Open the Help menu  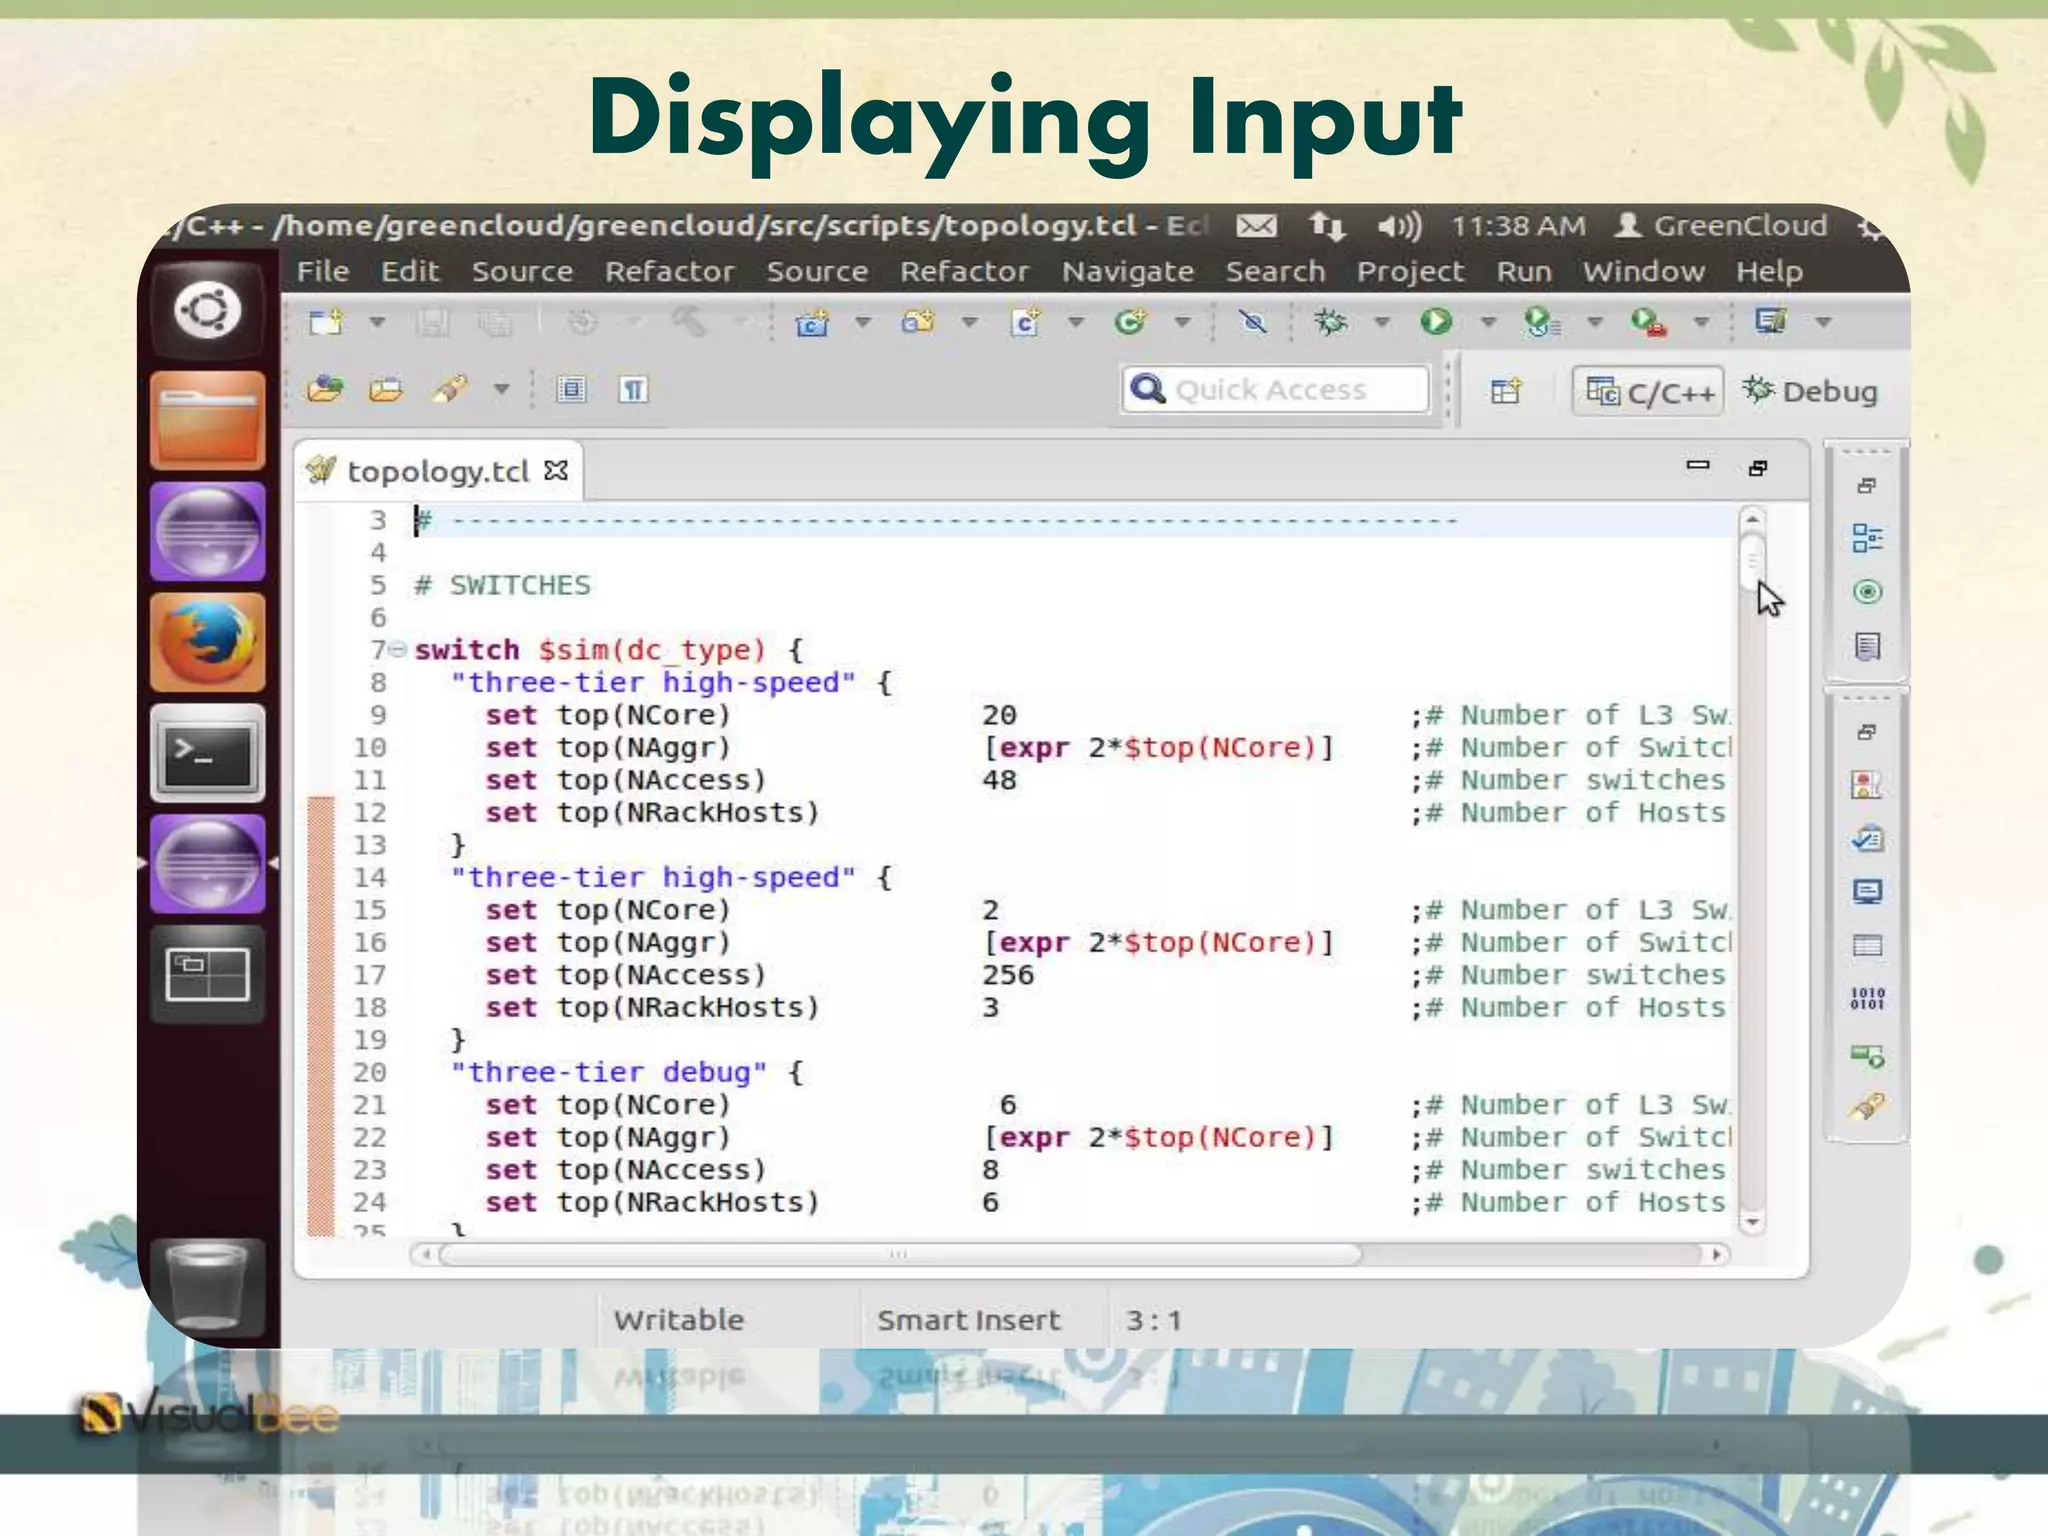point(1769,271)
